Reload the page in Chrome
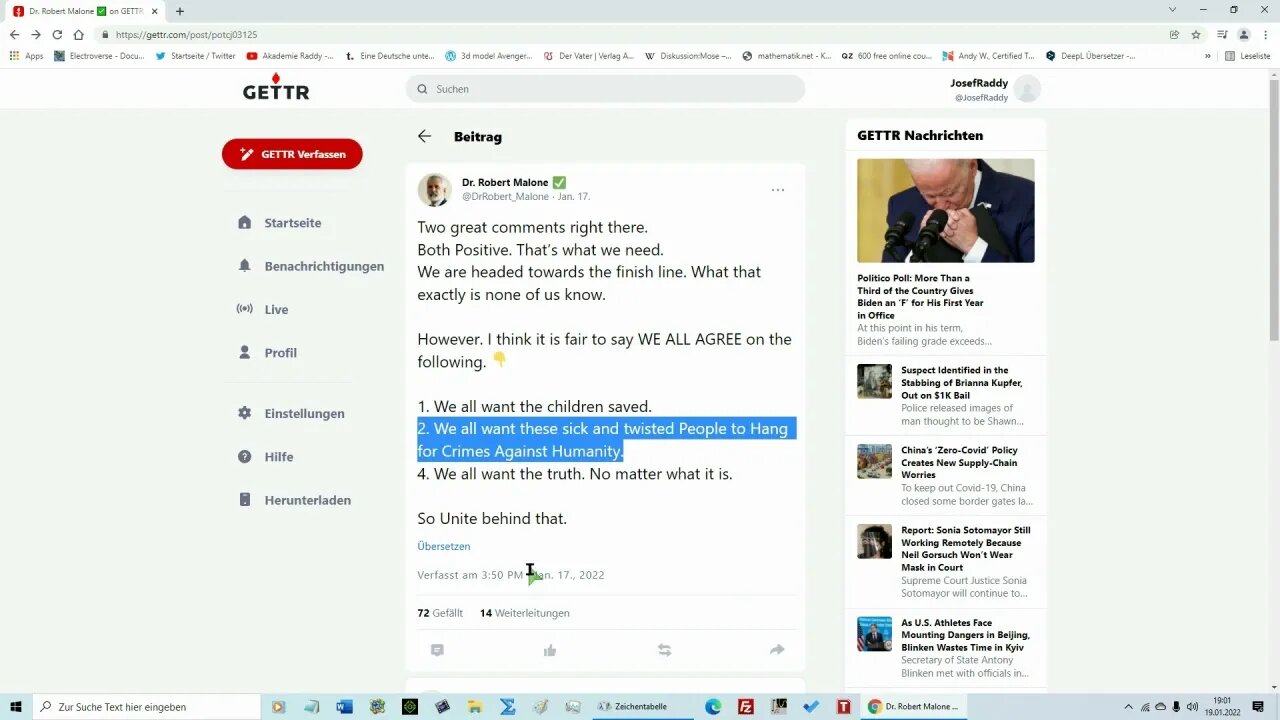Screen dimensions: 1280x720 [x=57, y=35]
